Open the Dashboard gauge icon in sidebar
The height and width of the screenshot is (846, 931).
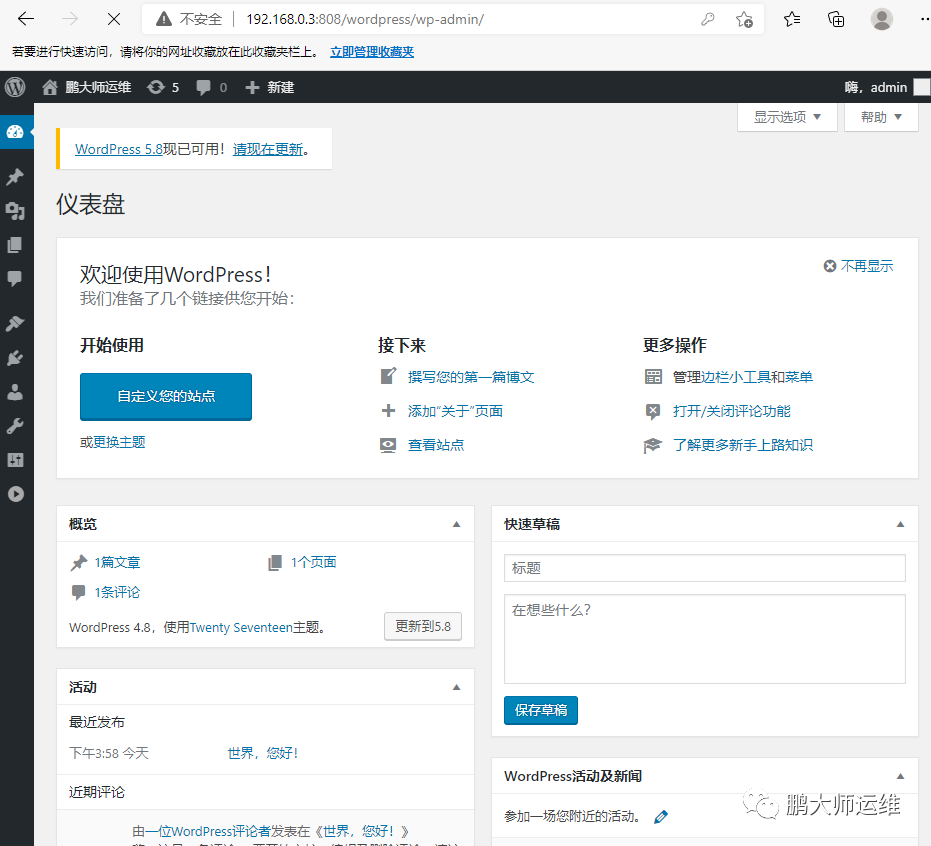tap(15, 132)
